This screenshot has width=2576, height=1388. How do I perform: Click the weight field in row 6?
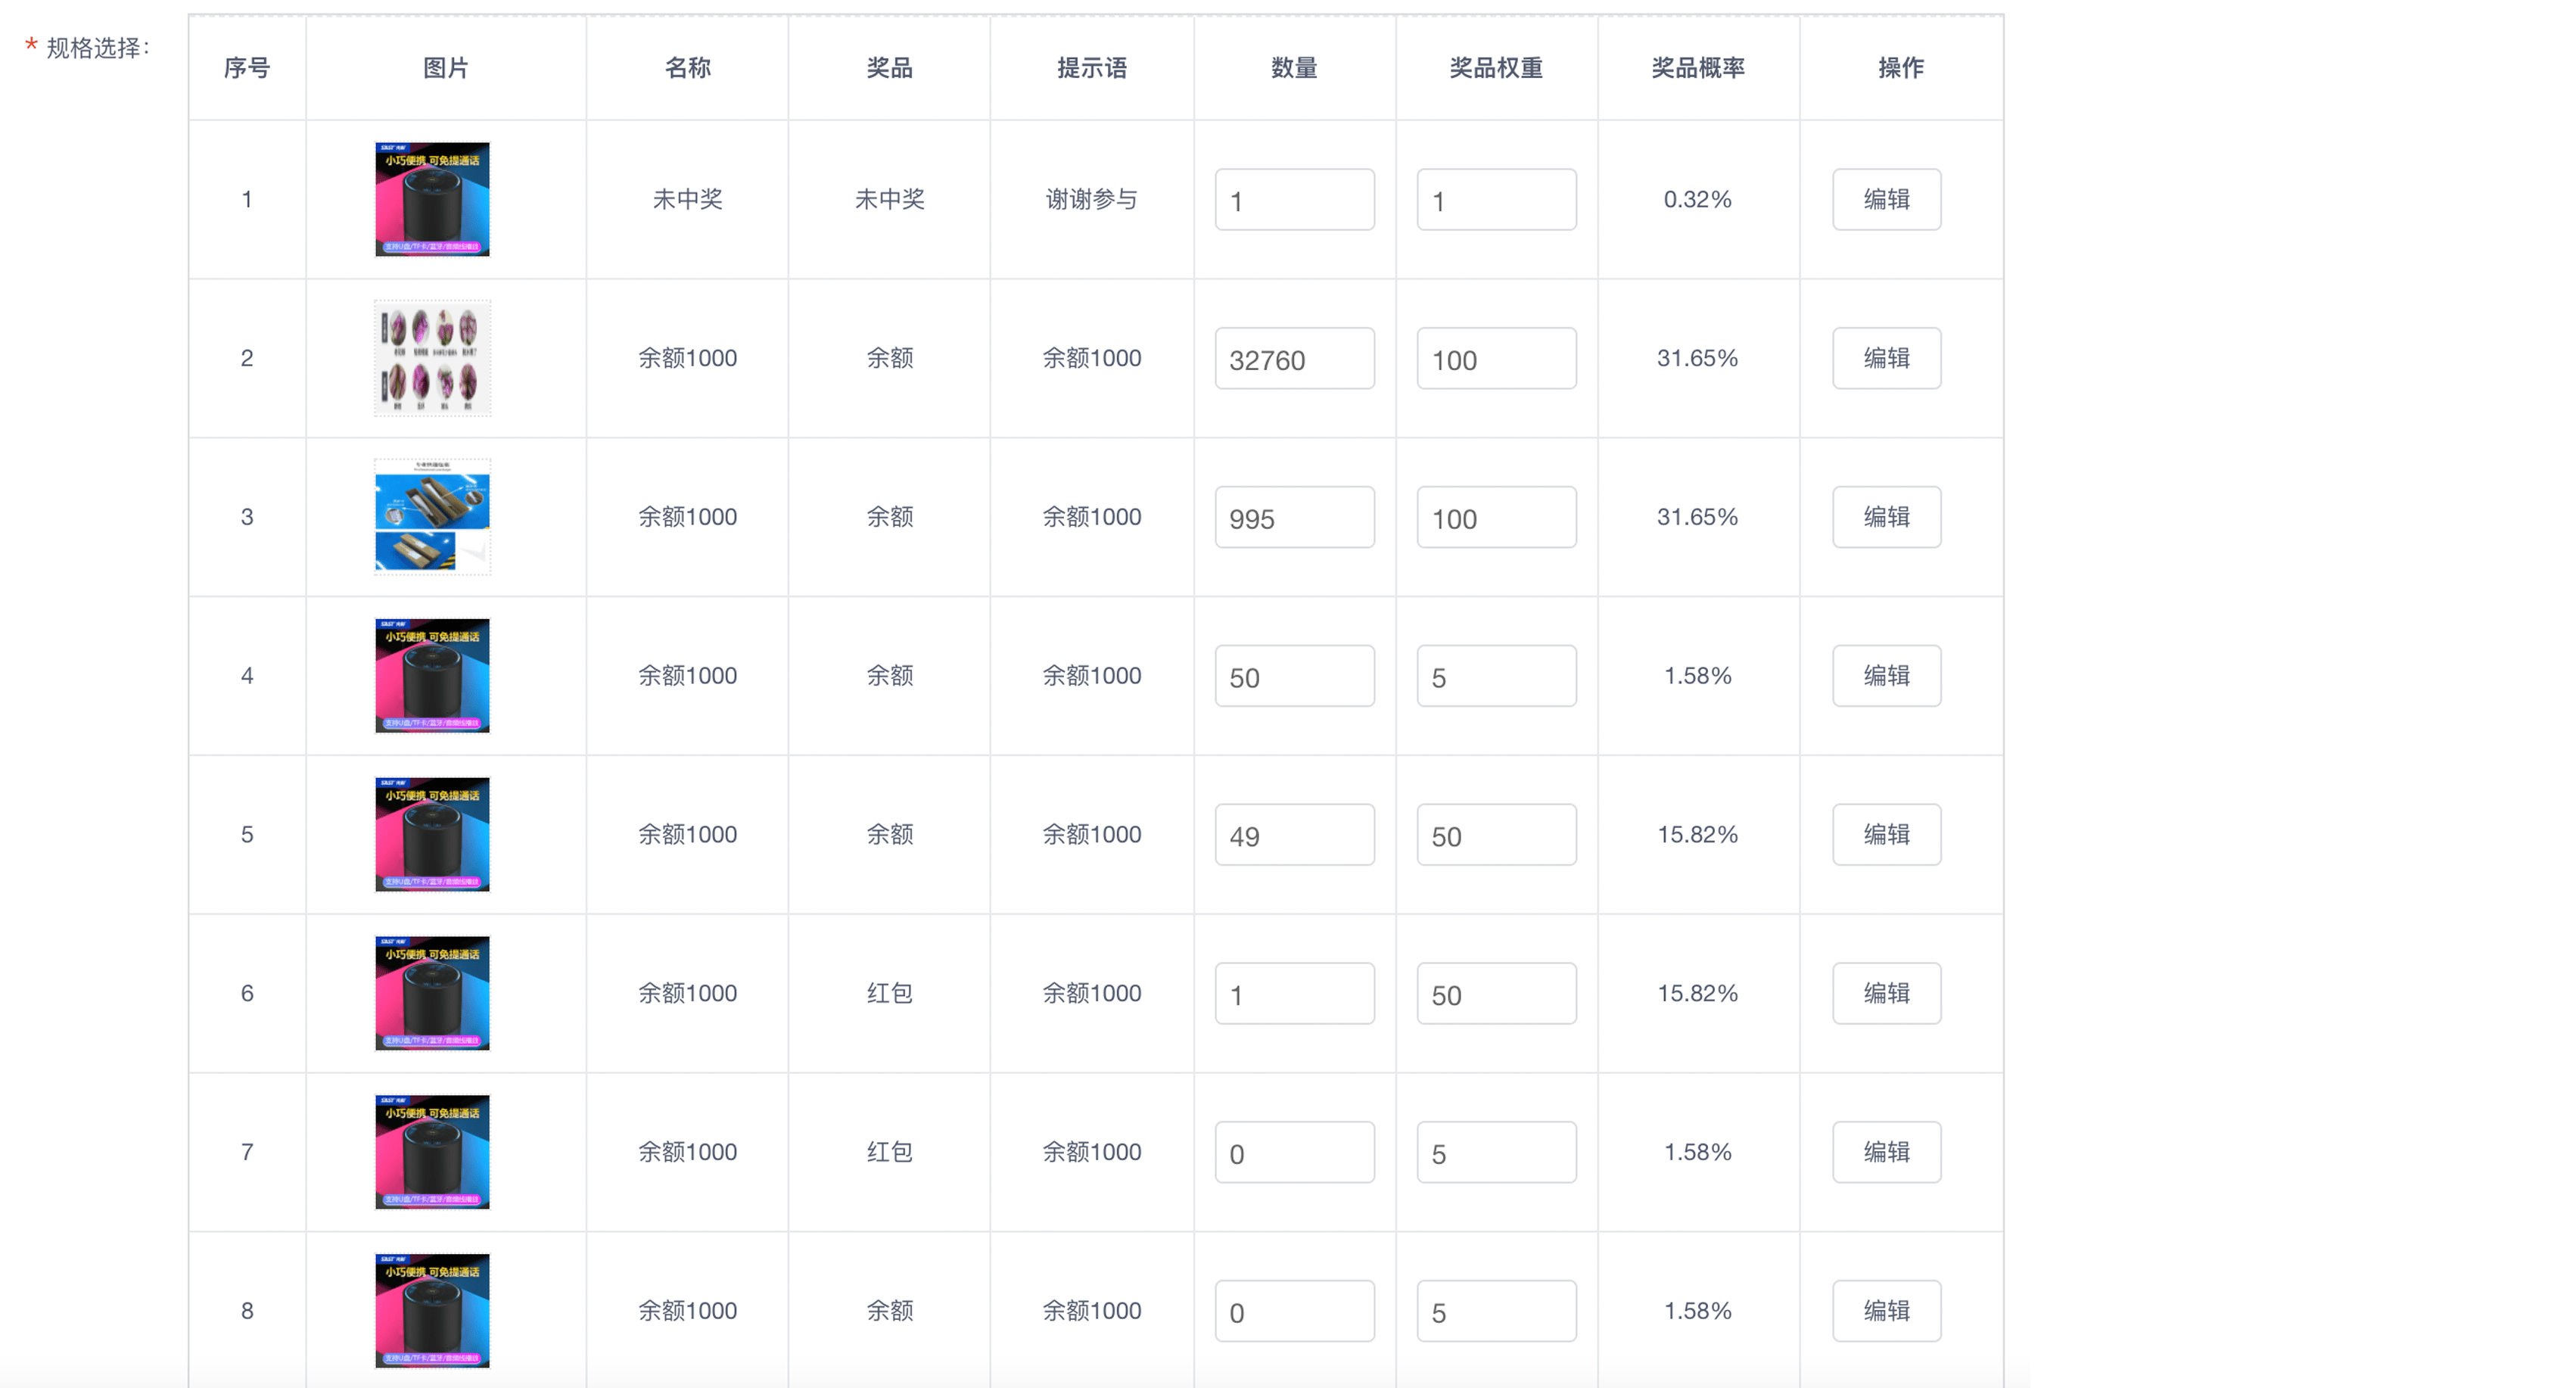point(1496,994)
